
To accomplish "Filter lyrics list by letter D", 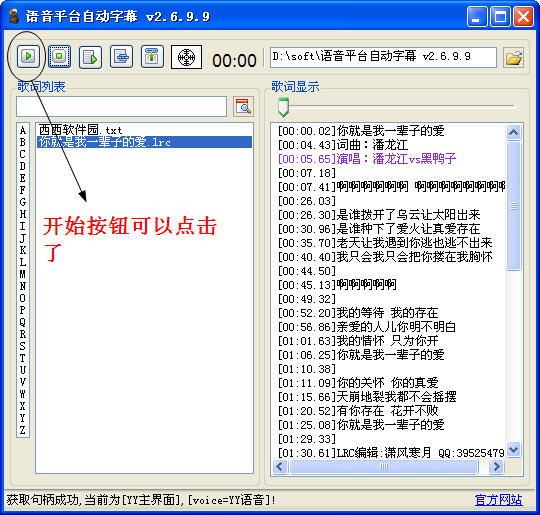I will point(23,166).
